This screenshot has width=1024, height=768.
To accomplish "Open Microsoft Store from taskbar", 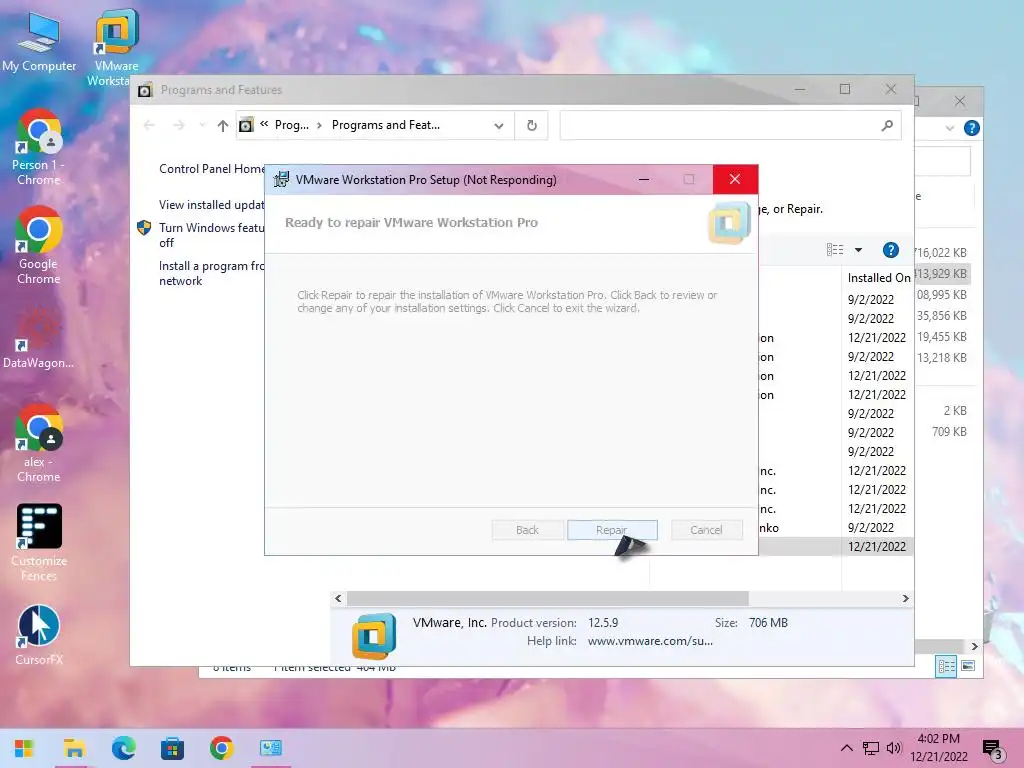I will click(x=172, y=748).
